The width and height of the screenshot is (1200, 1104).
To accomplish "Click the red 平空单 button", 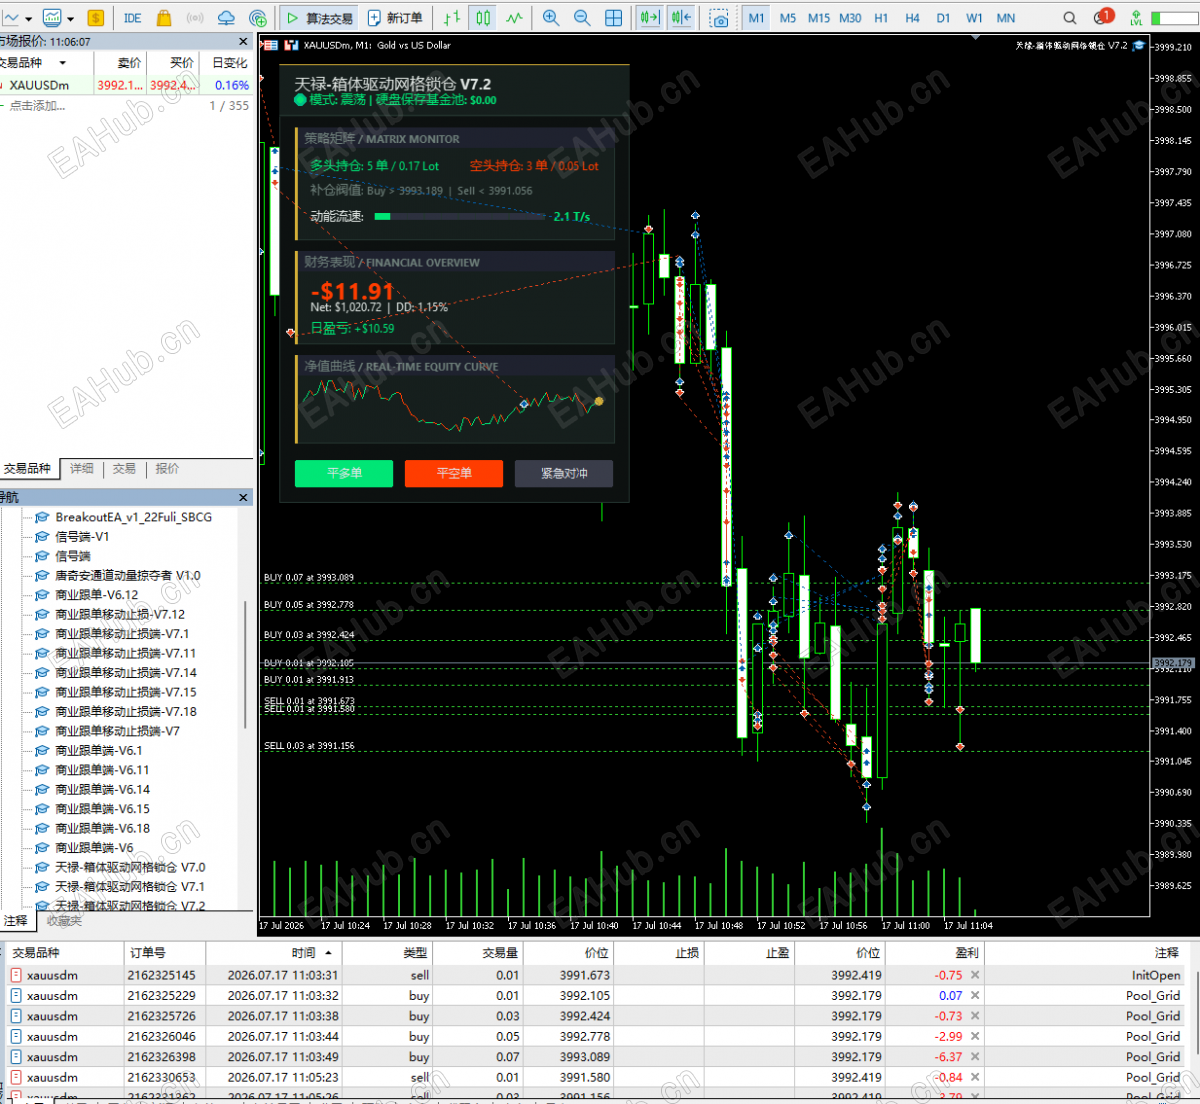I will (x=454, y=473).
